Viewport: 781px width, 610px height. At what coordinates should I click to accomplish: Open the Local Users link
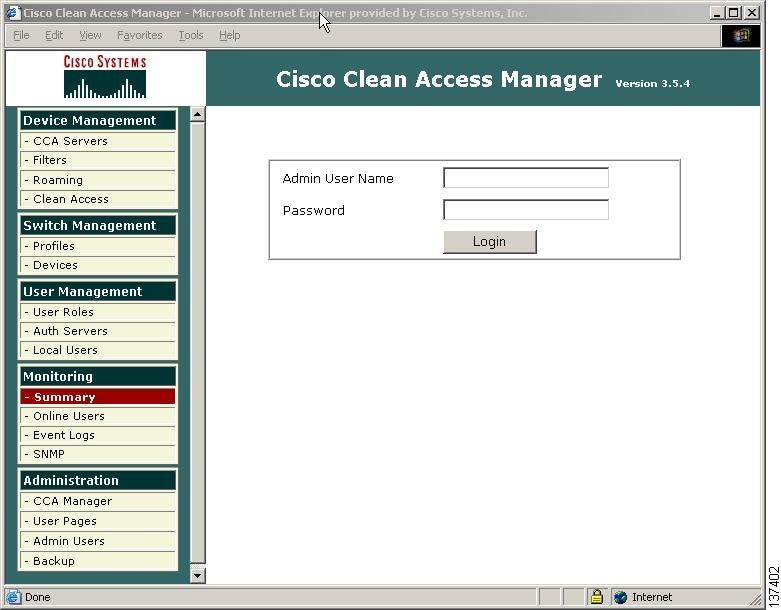click(x=98, y=350)
